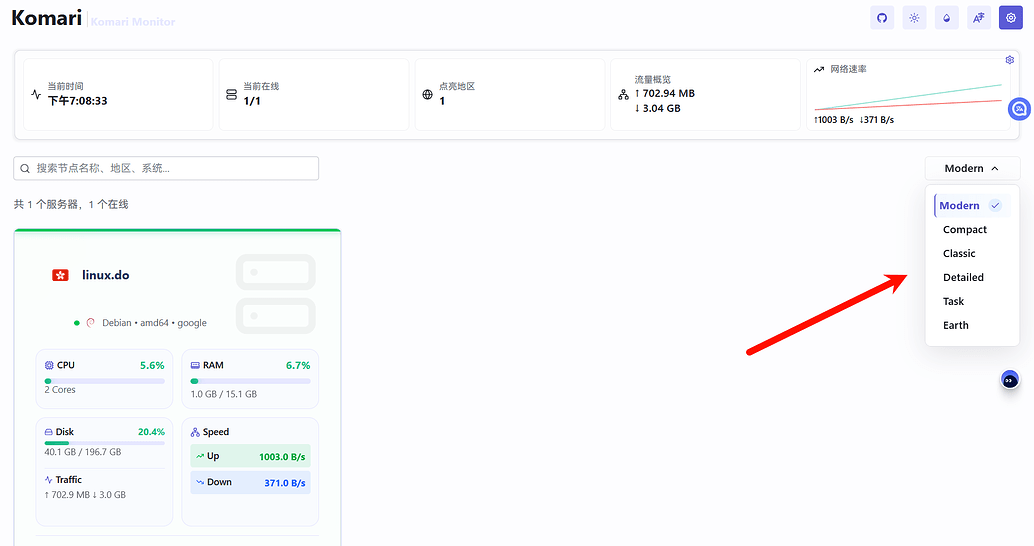Viewport: 1034px width, 546px height.
Task: Click the Komari logo title
Action: point(46,18)
